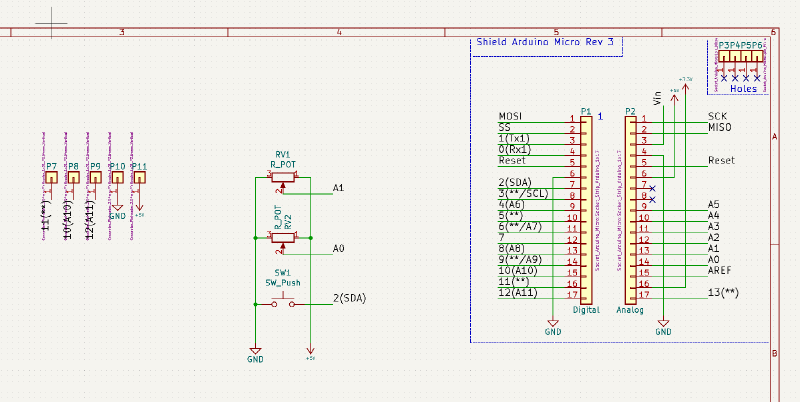
Task: Click the 2(SDA) label beside SW1
Action: [349, 299]
